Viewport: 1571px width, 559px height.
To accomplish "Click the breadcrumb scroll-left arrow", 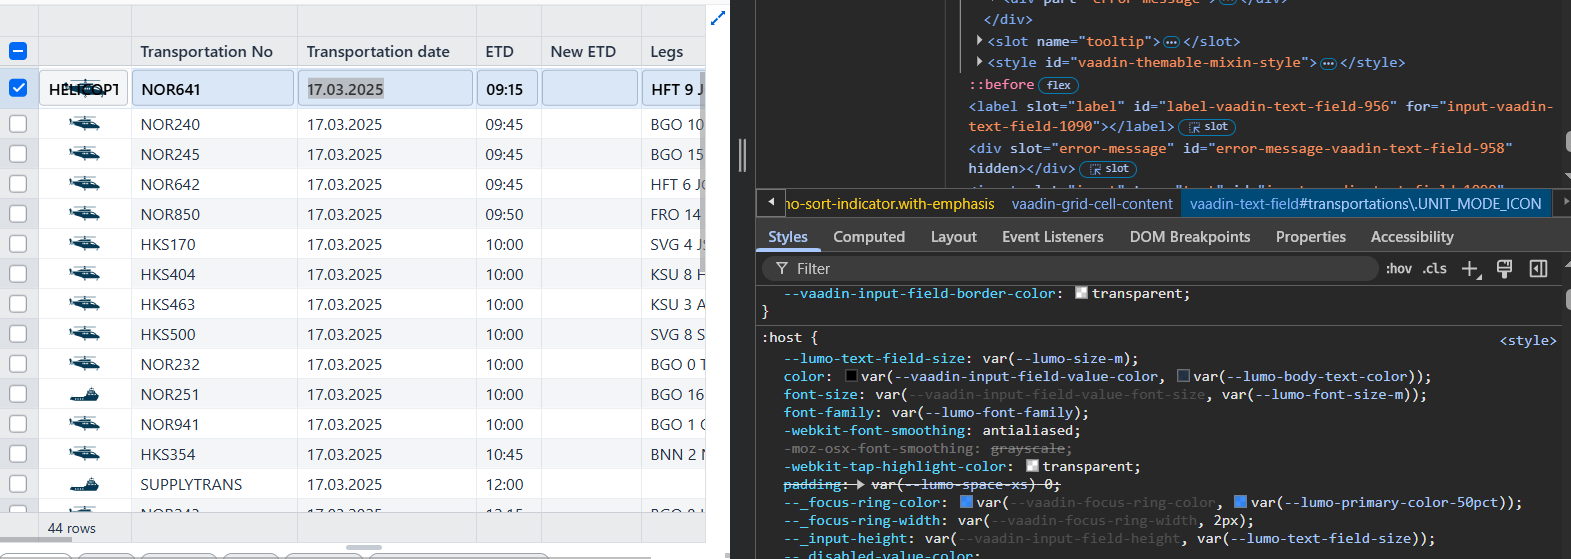I will point(770,203).
